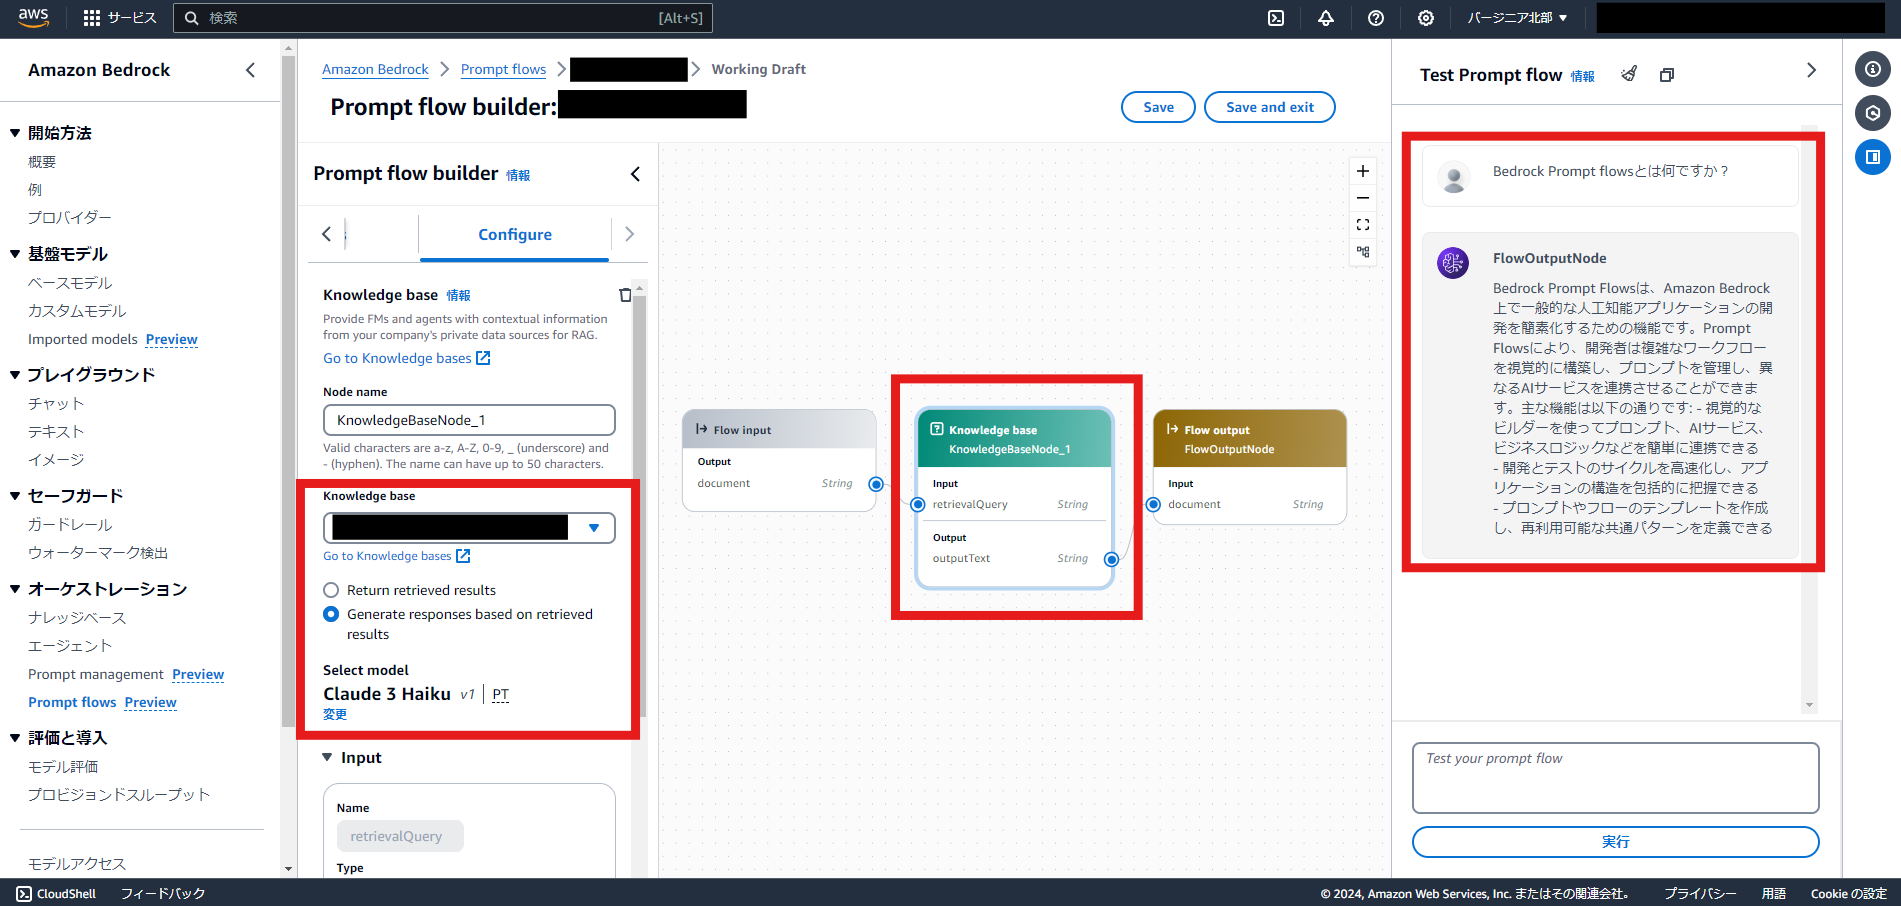
Task: Open AWS notifications bell
Action: pos(1326,18)
